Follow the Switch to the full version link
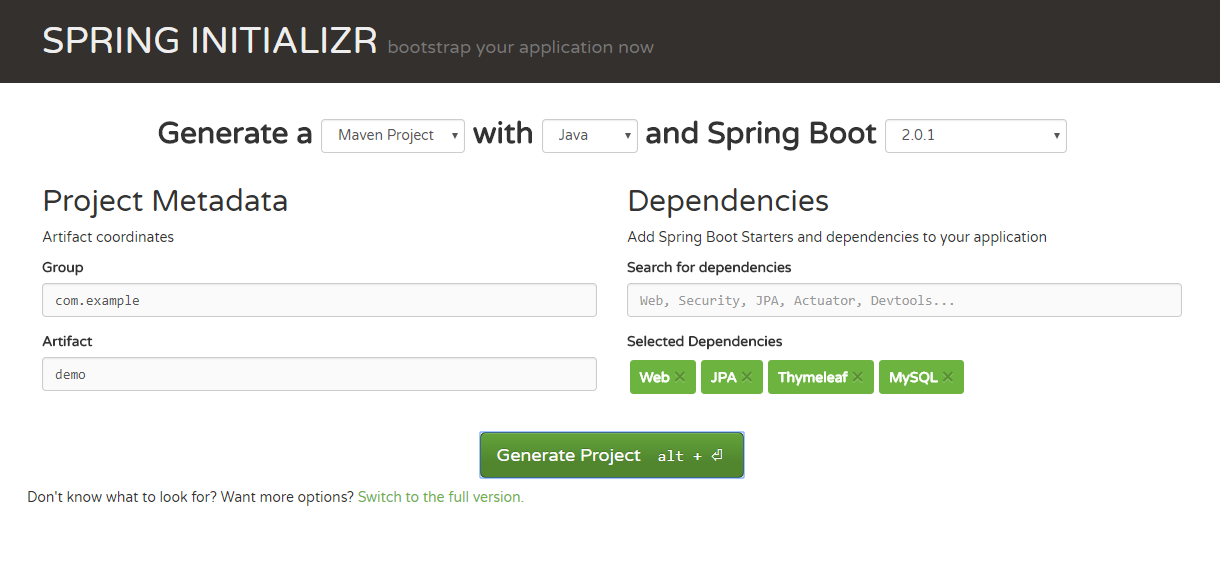Viewport: 1220px width, 563px height. pos(441,497)
